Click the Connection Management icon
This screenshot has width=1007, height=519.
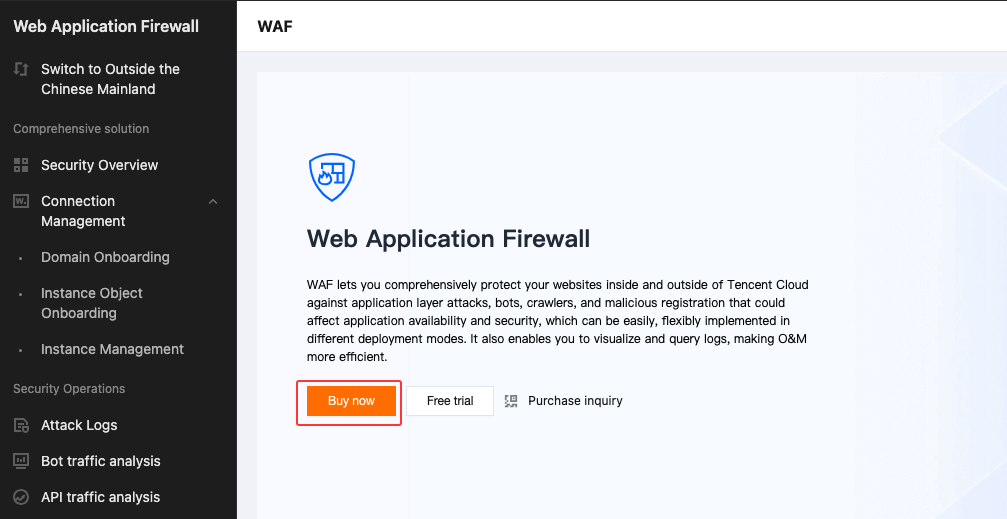pos(21,201)
